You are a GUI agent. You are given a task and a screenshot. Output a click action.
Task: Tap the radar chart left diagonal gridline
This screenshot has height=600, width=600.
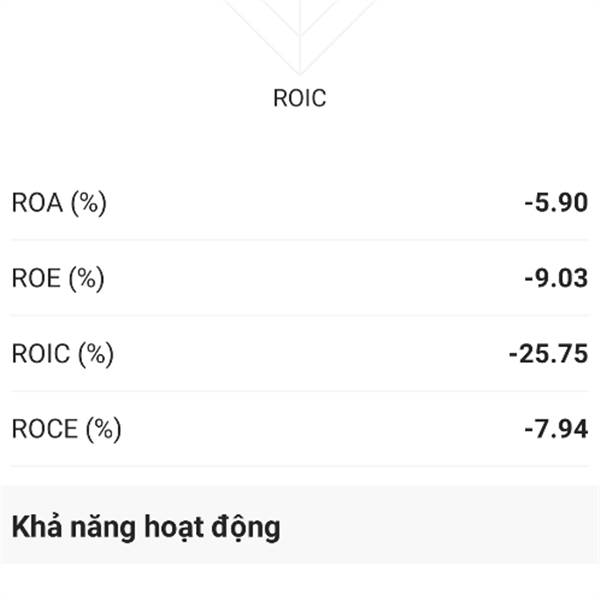pyautogui.click(x=261, y=36)
